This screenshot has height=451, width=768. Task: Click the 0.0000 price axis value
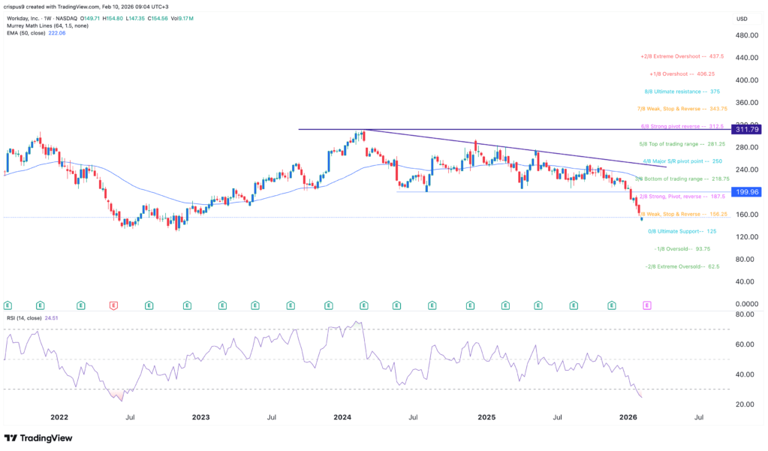click(746, 304)
